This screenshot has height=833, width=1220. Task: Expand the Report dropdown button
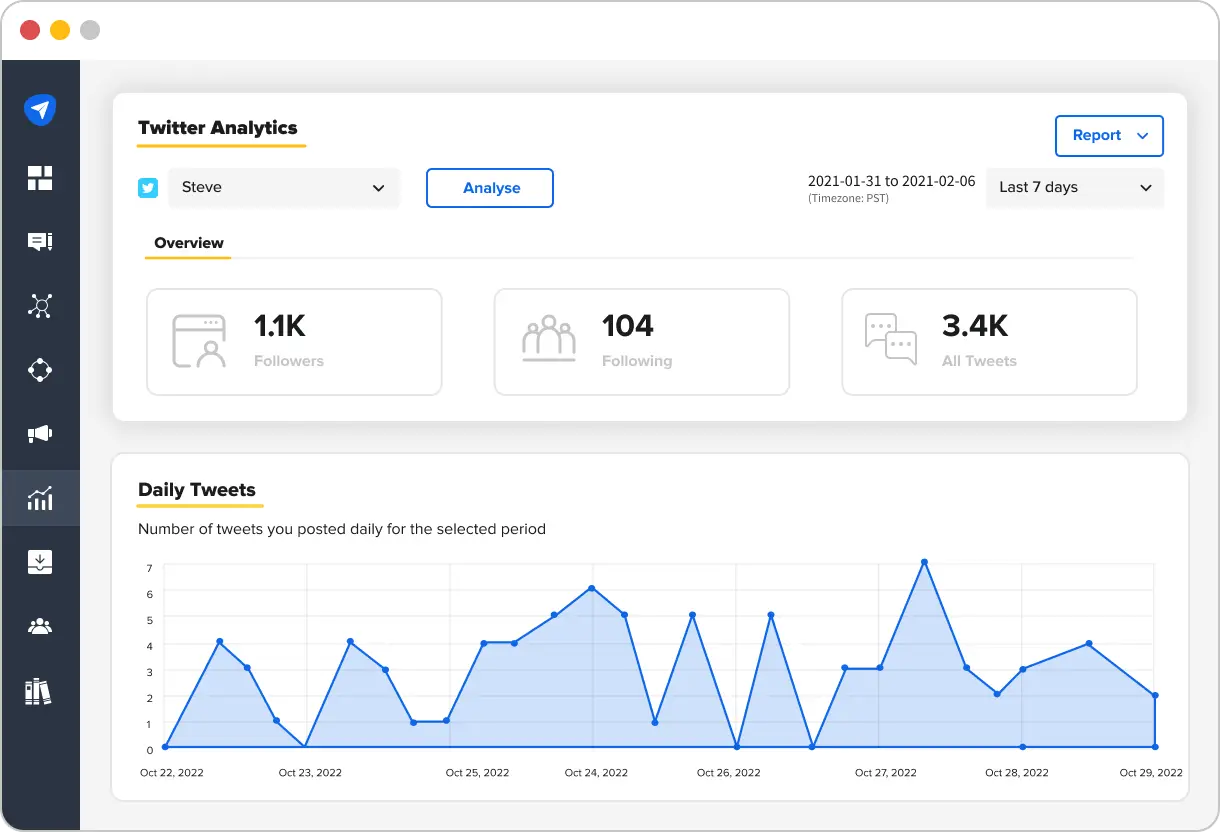(x=1109, y=136)
